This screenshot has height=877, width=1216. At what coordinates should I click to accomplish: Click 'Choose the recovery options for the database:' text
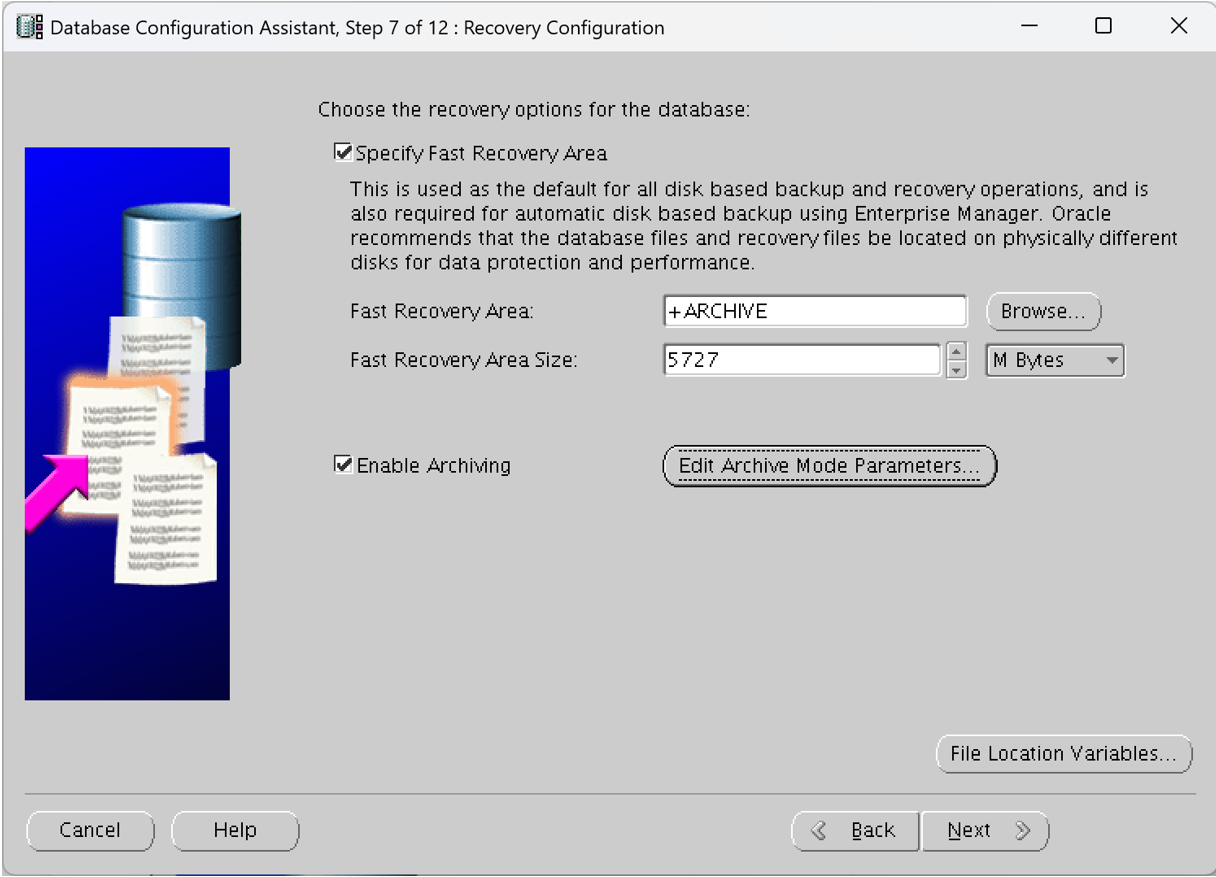(534, 109)
